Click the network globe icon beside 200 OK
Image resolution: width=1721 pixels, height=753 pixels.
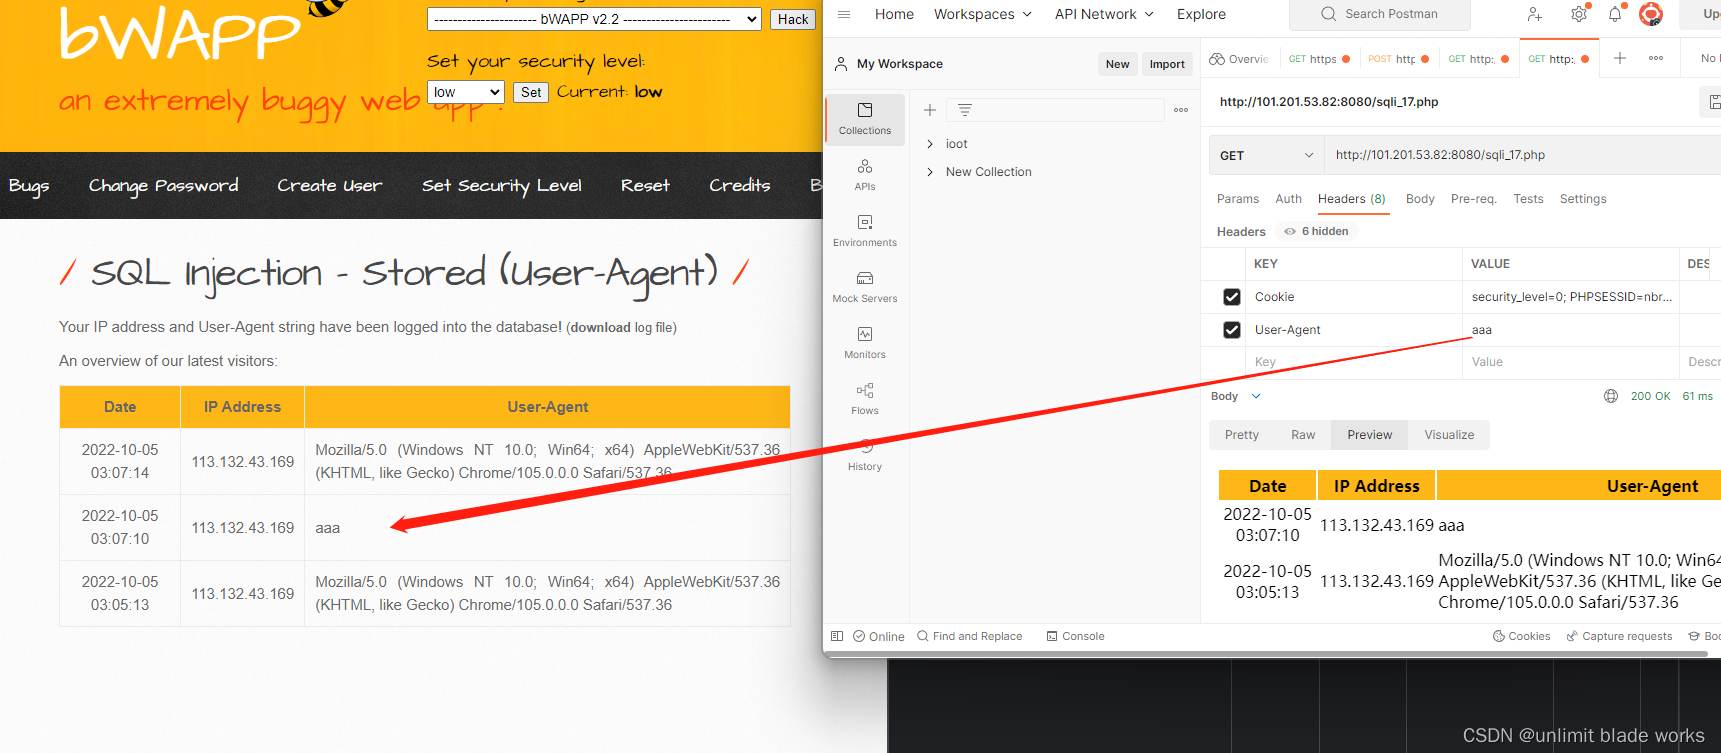point(1611,396)
